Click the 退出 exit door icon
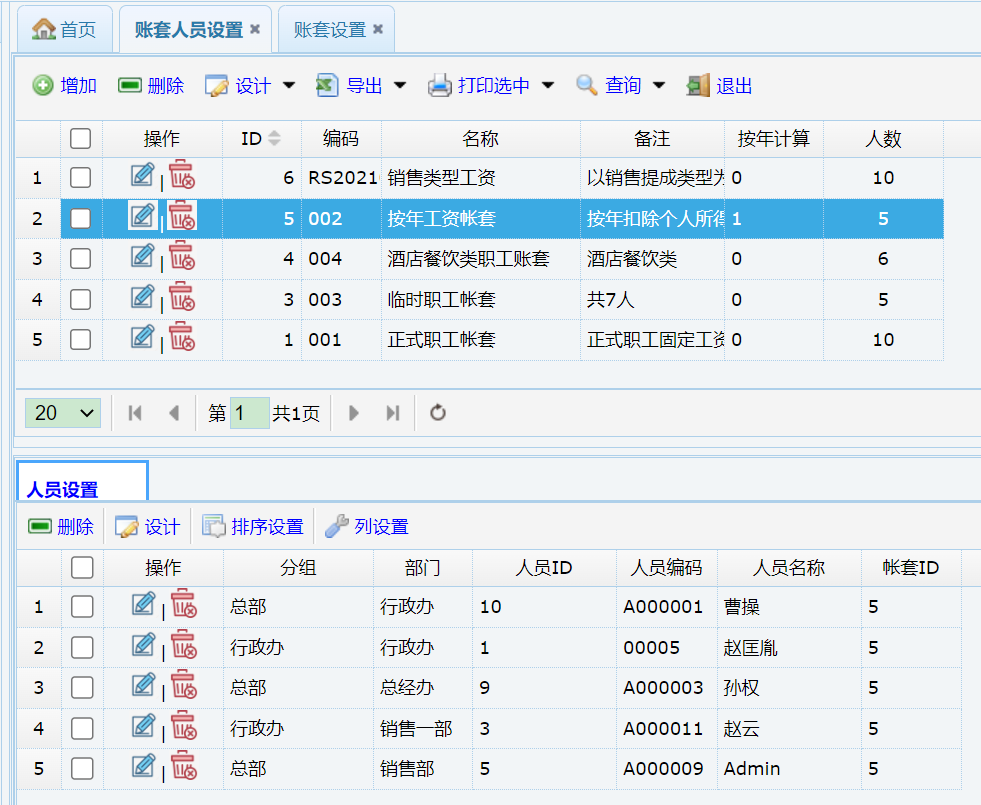 point(698,86)
